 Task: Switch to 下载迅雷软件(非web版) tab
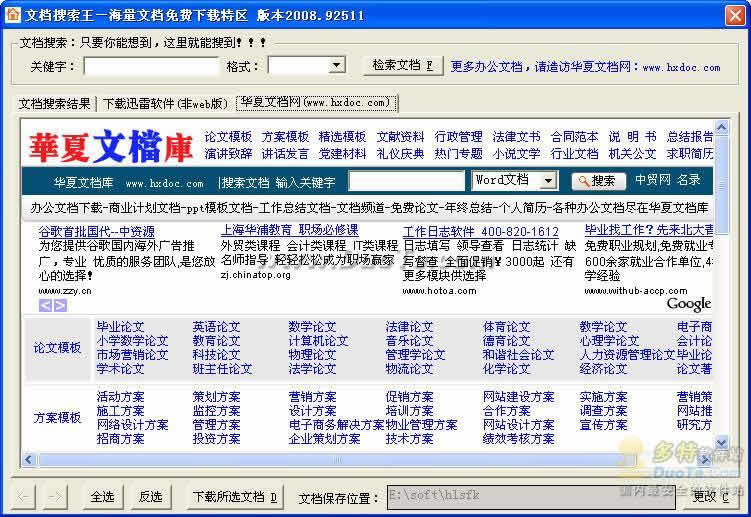point(165,103)
